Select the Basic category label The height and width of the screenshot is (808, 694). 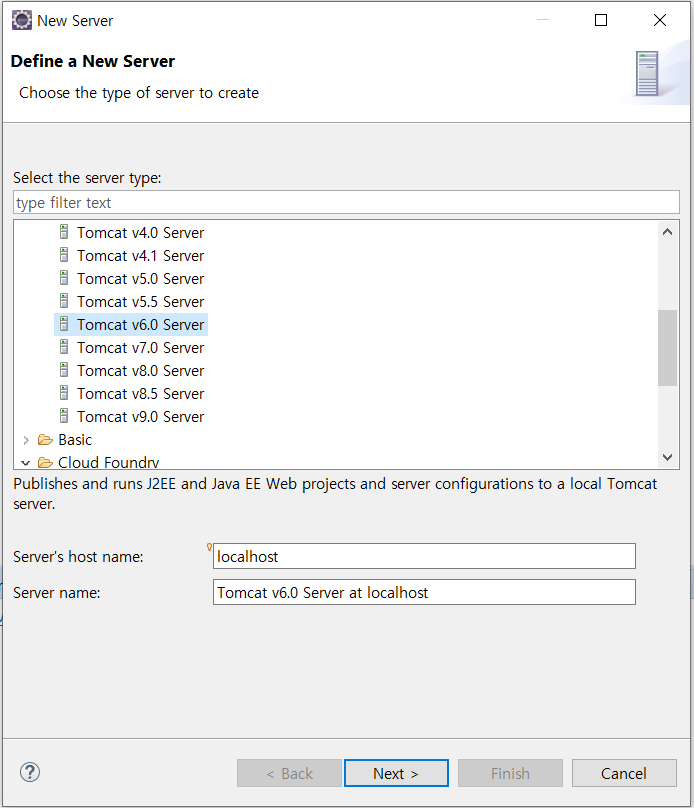coord(75,440)
